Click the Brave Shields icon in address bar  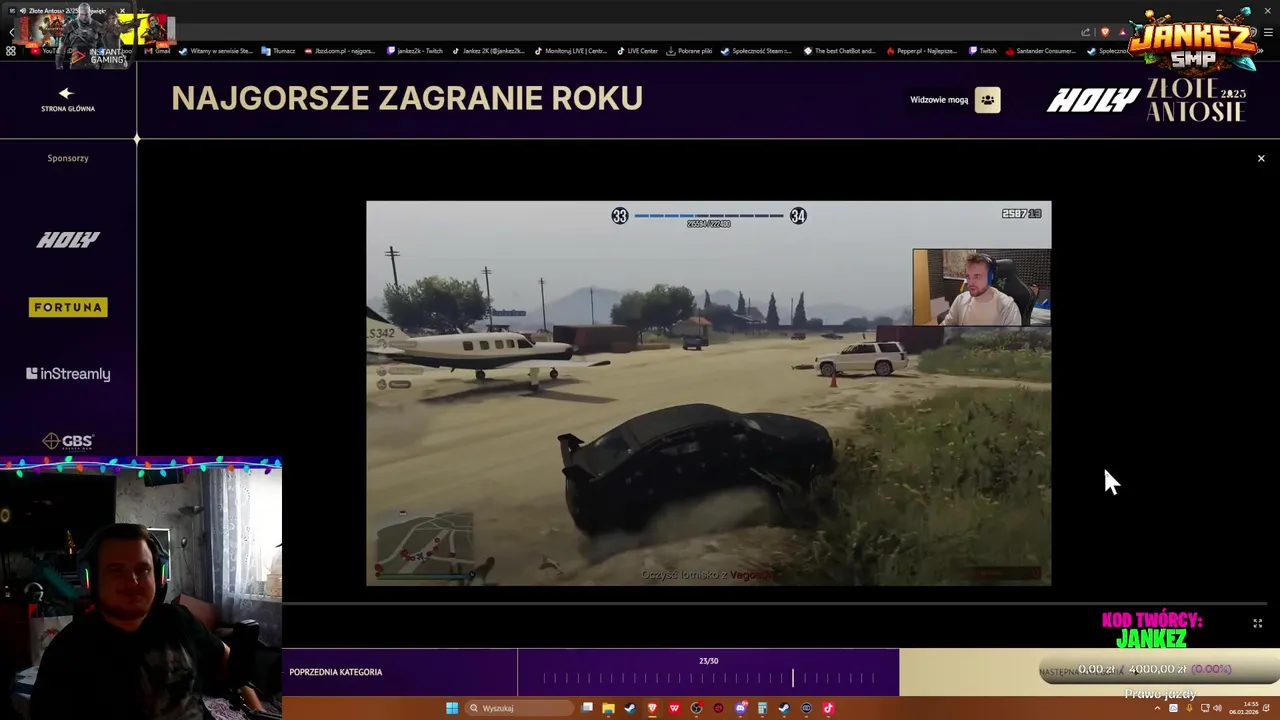(x=1105, y=32)
